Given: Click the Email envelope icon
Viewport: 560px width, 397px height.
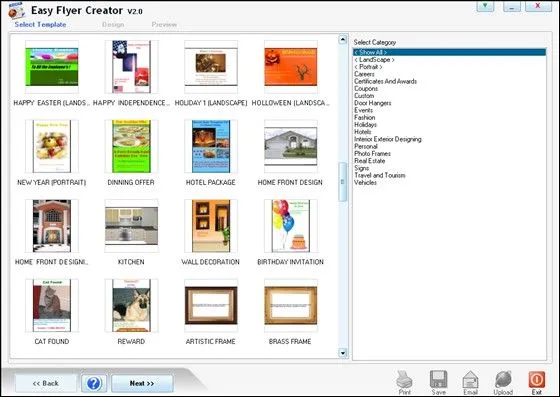Looking at the screenshot, I should click(470, 380).
